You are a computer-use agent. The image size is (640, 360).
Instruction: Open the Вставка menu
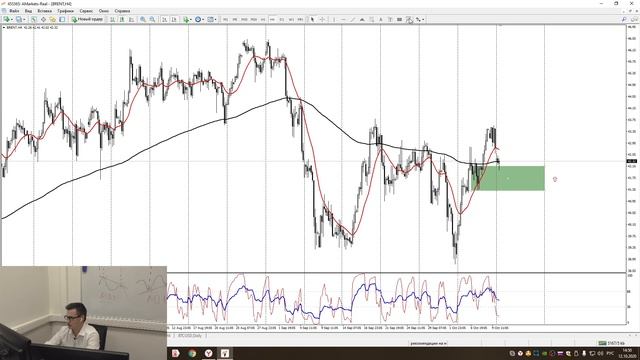(x=44, y=11)
